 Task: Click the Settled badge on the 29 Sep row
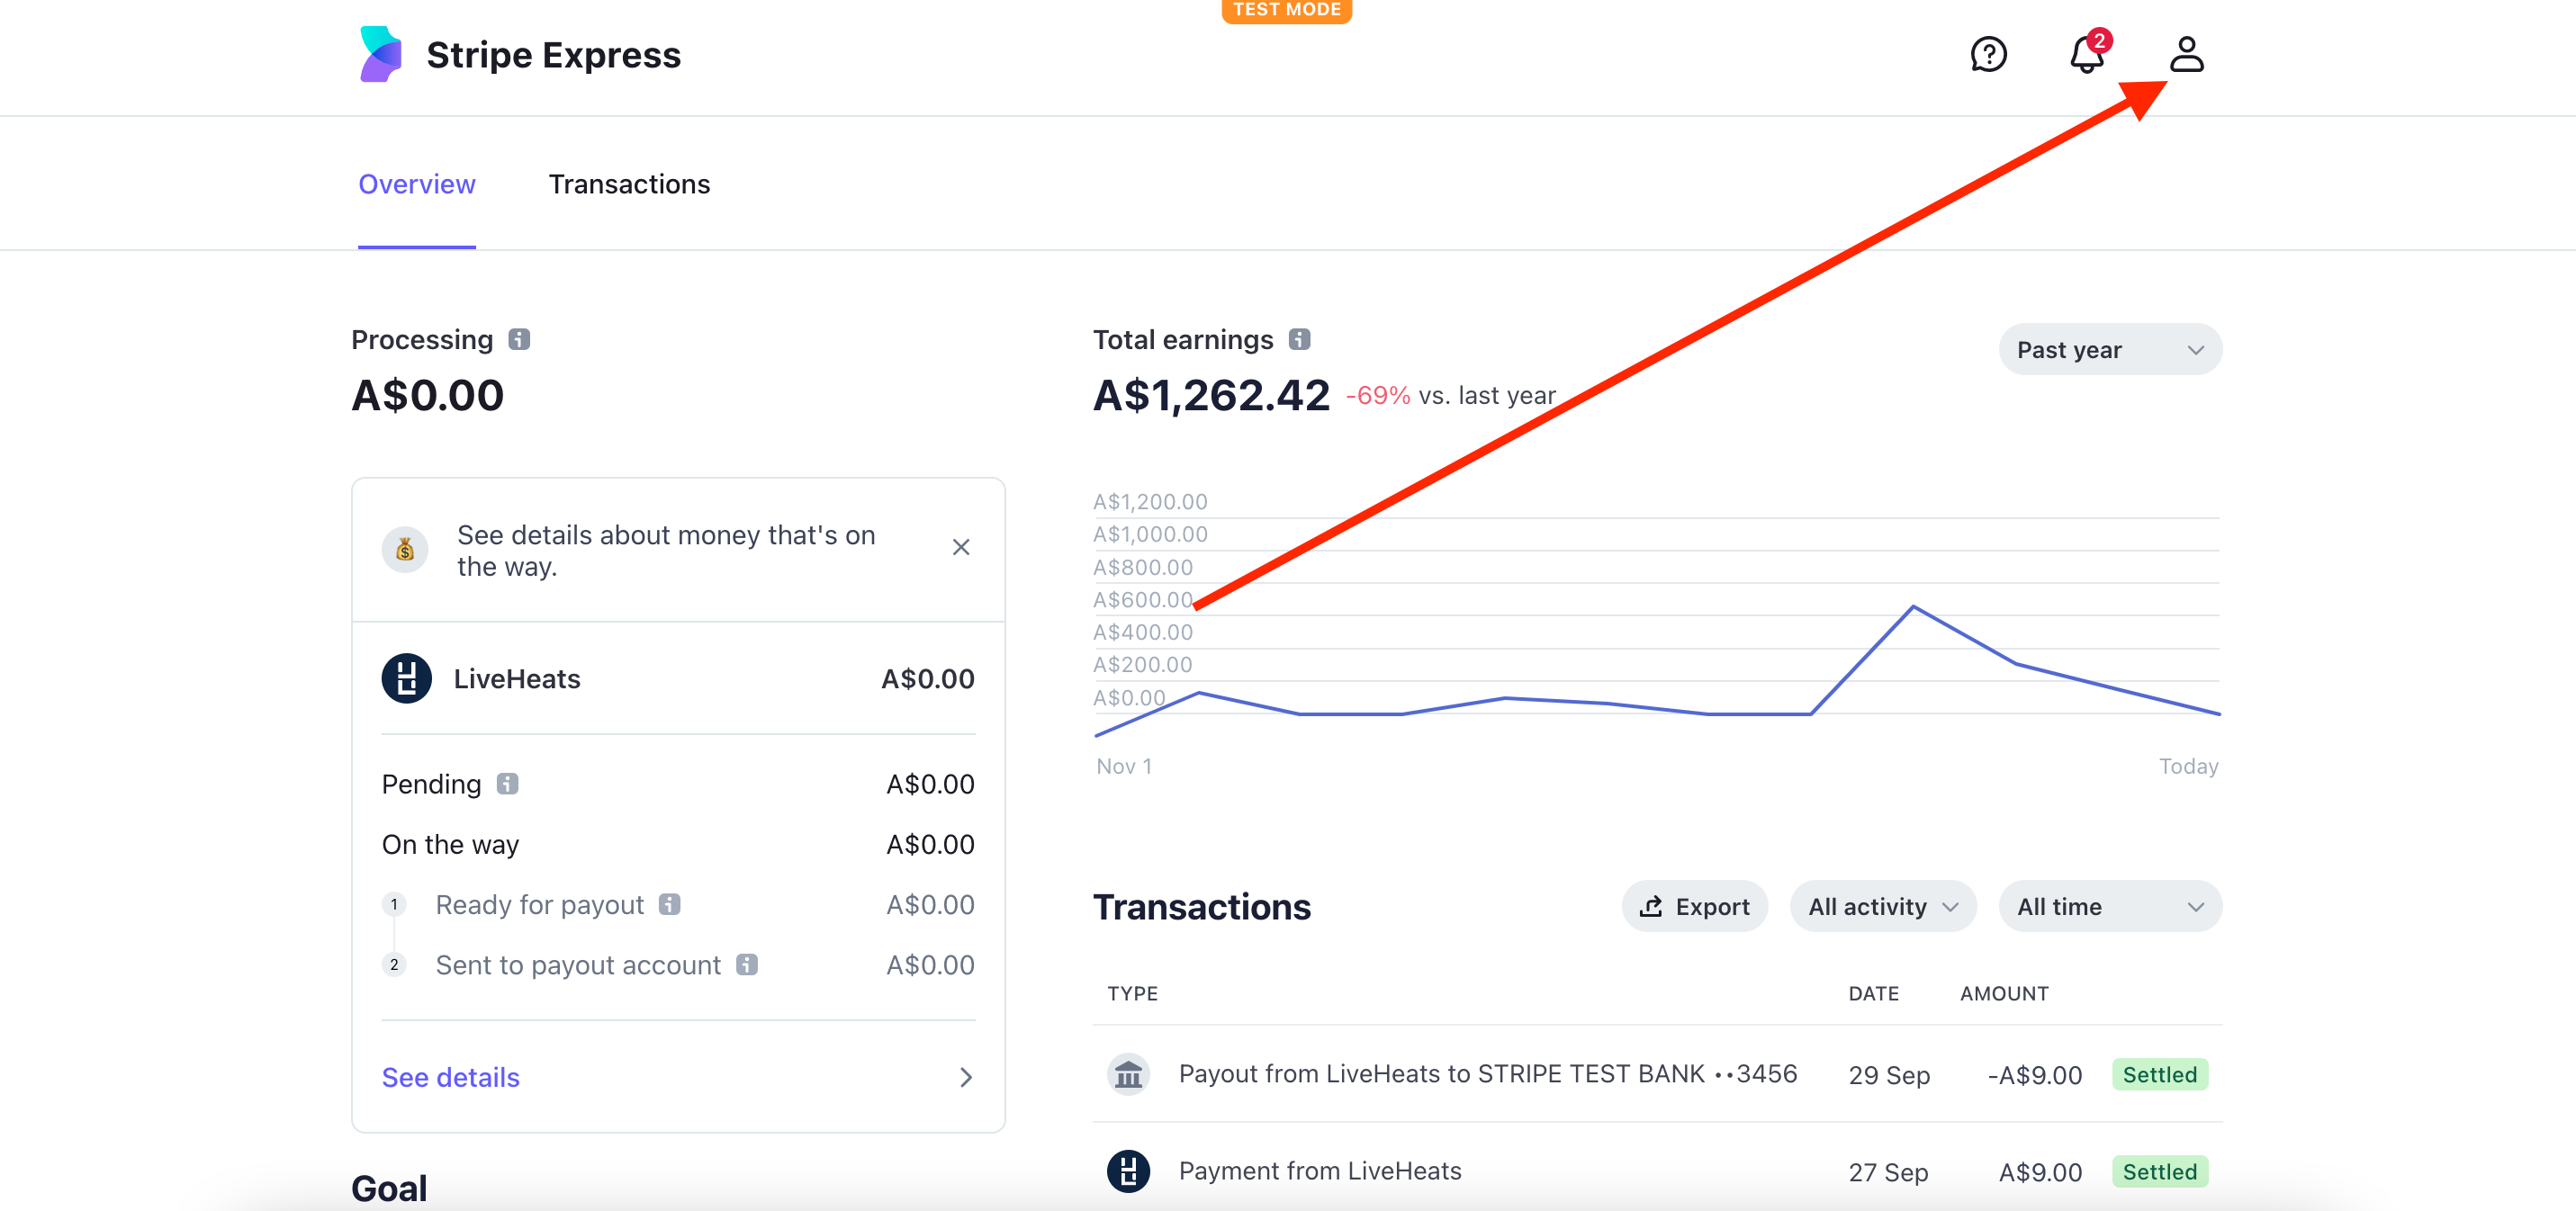click(x=2159, y=1074)
